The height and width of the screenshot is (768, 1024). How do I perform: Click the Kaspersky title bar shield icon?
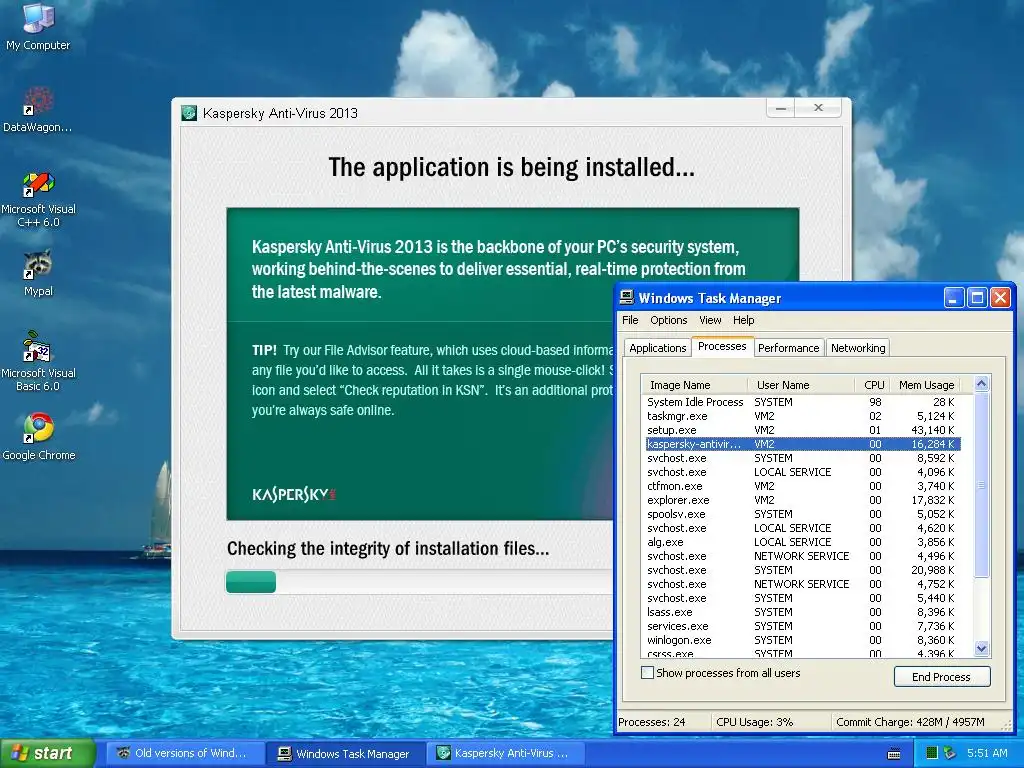click(x=189, y=113)
